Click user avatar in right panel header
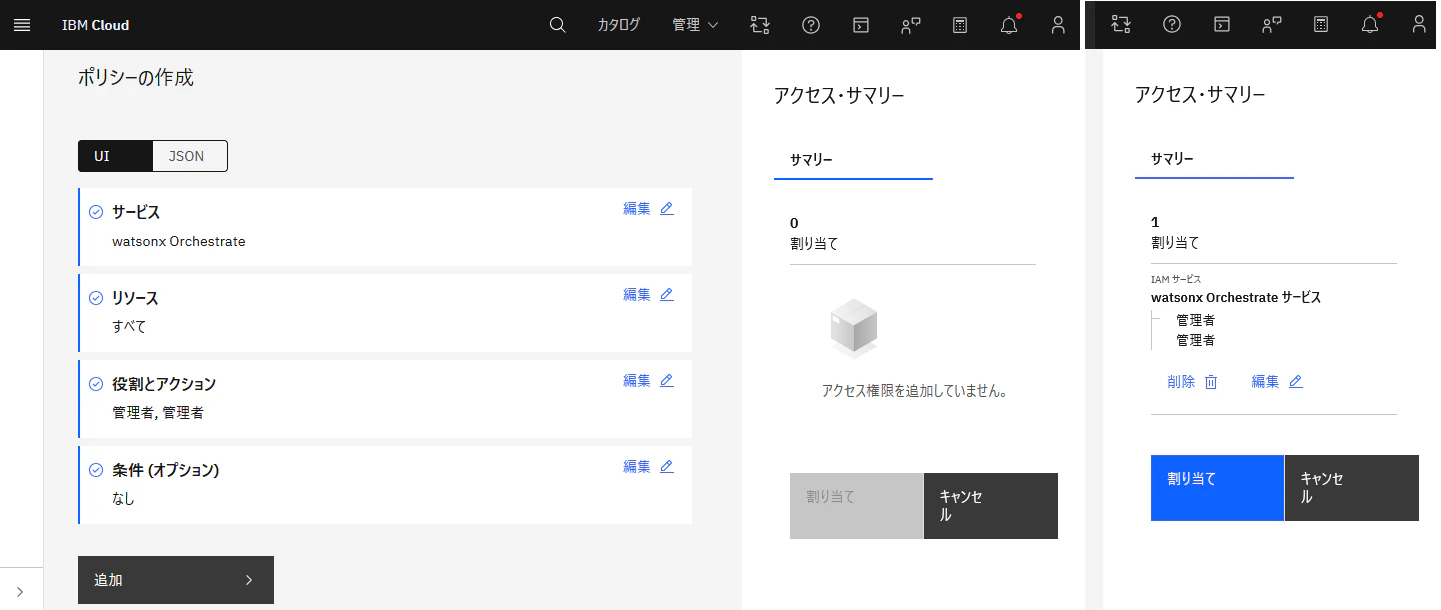Screen dimensions: 1441x610 (x=1419, y=24)
